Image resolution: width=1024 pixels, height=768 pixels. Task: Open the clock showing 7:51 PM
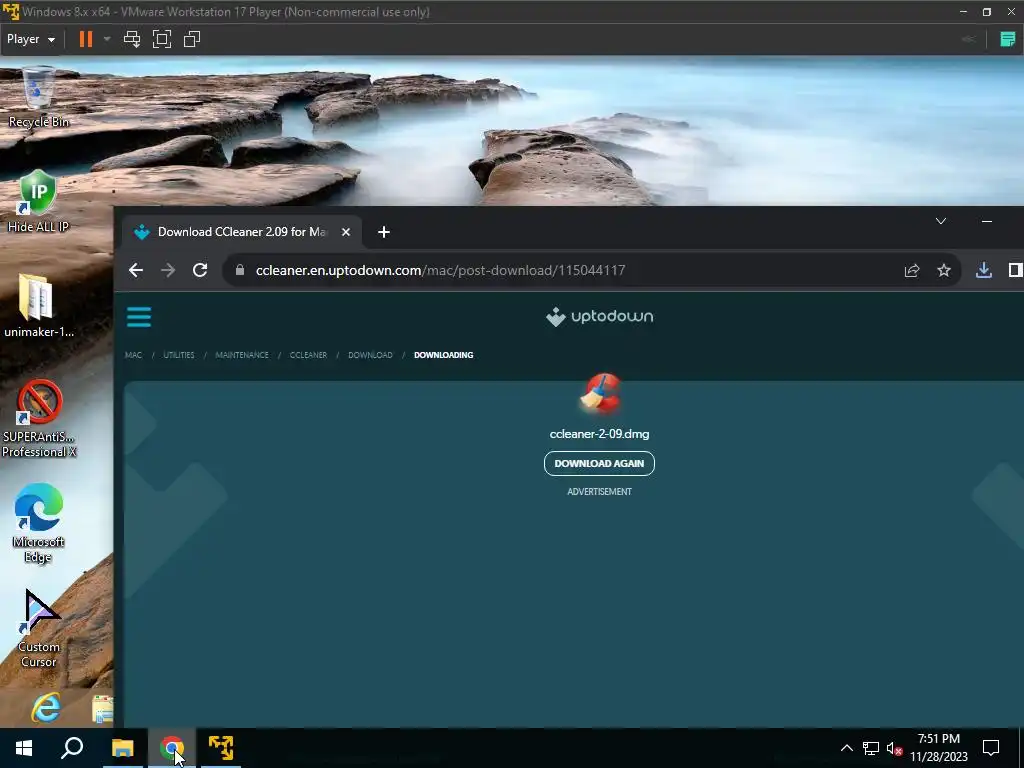939,748
